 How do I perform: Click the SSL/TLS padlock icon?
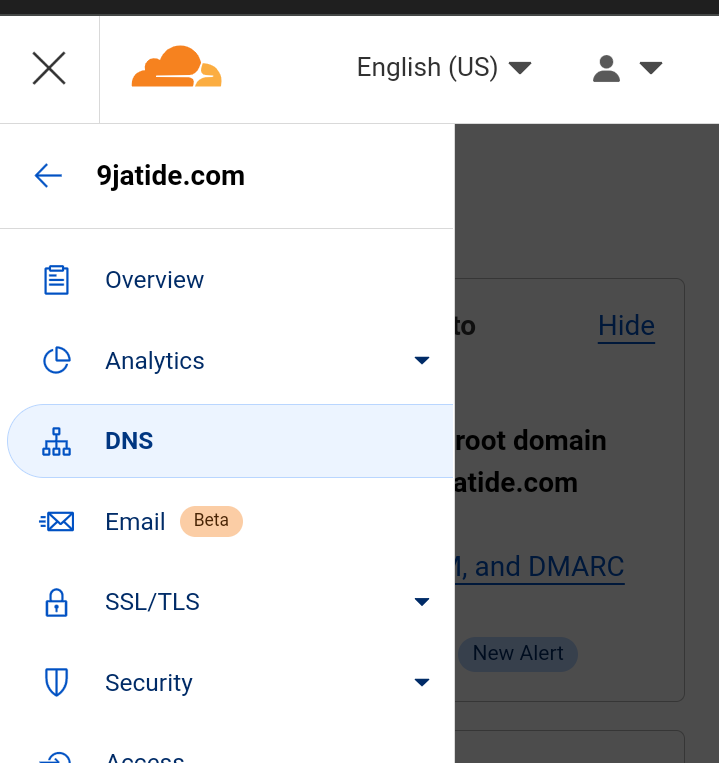[x=56, y=602]
